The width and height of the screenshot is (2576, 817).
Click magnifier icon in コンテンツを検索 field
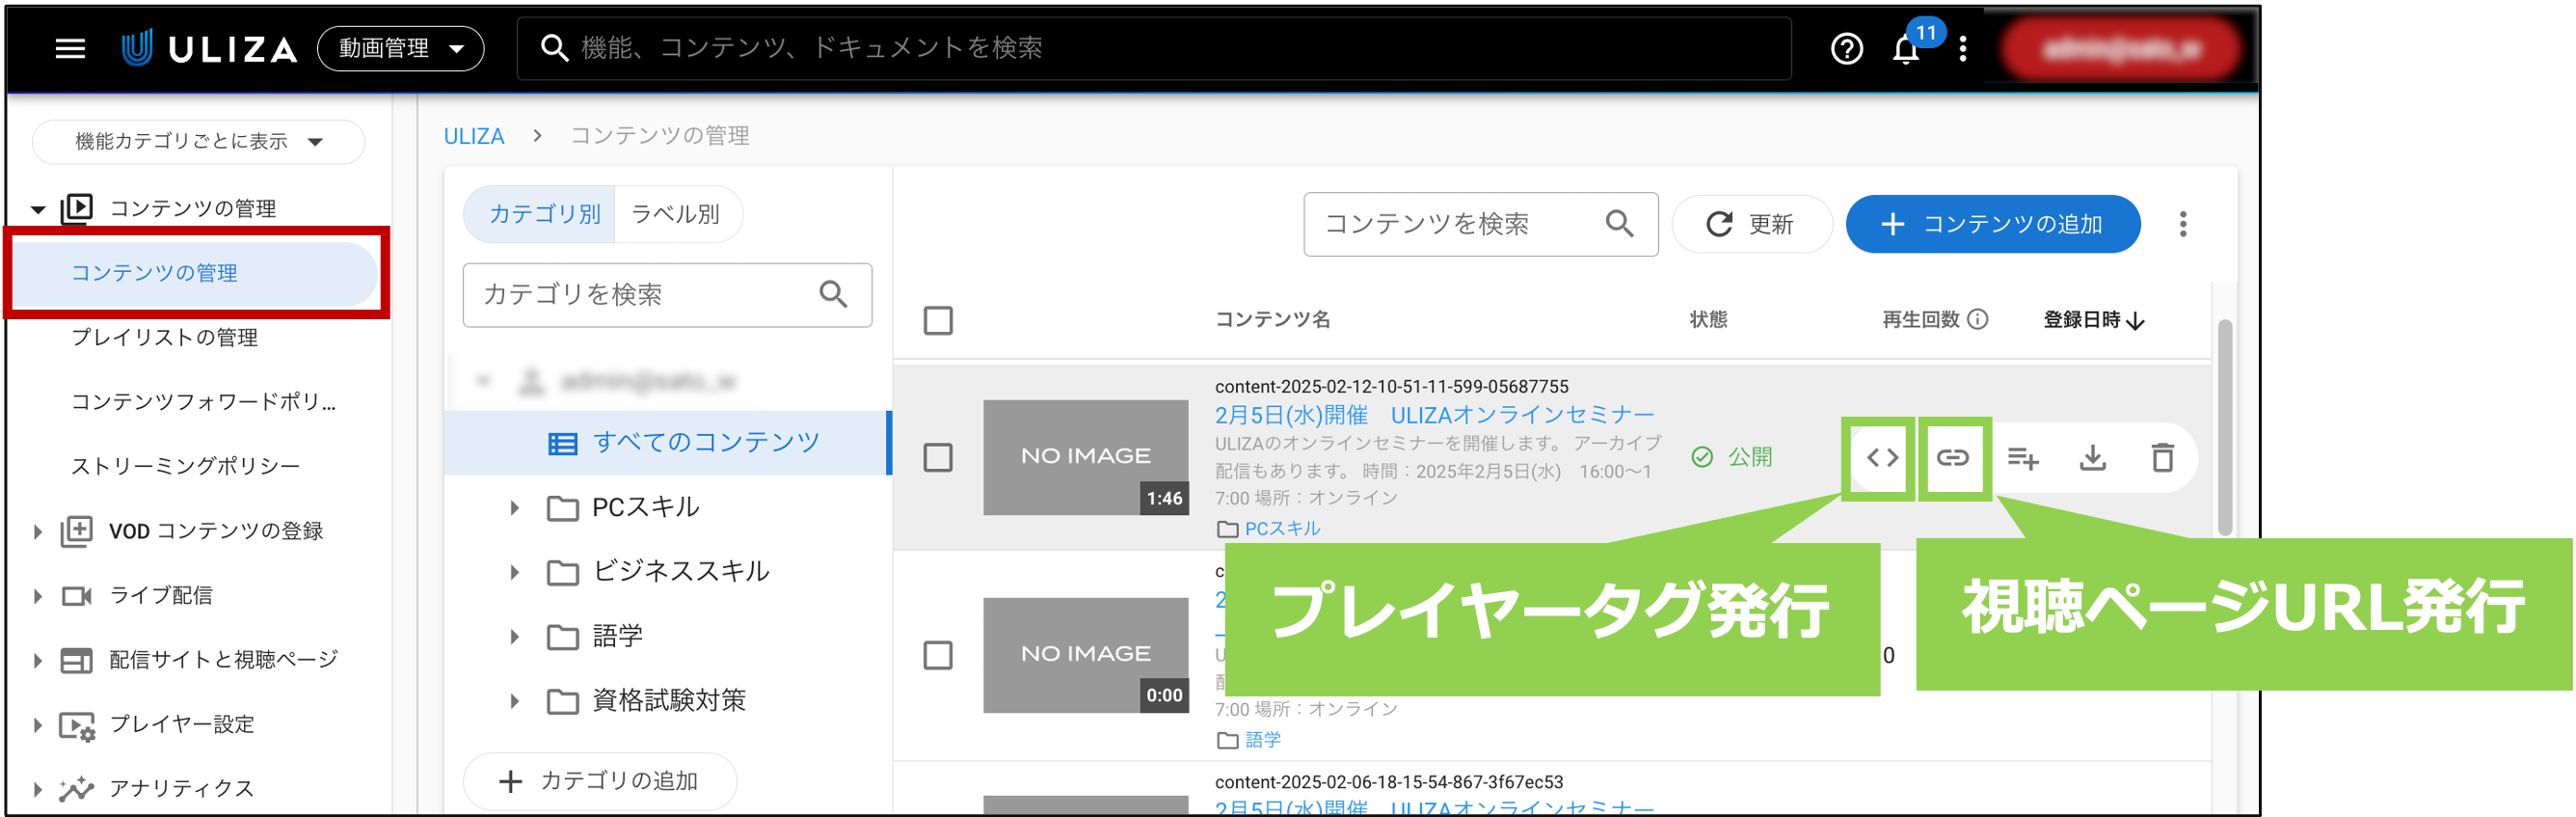[1619, 224]
